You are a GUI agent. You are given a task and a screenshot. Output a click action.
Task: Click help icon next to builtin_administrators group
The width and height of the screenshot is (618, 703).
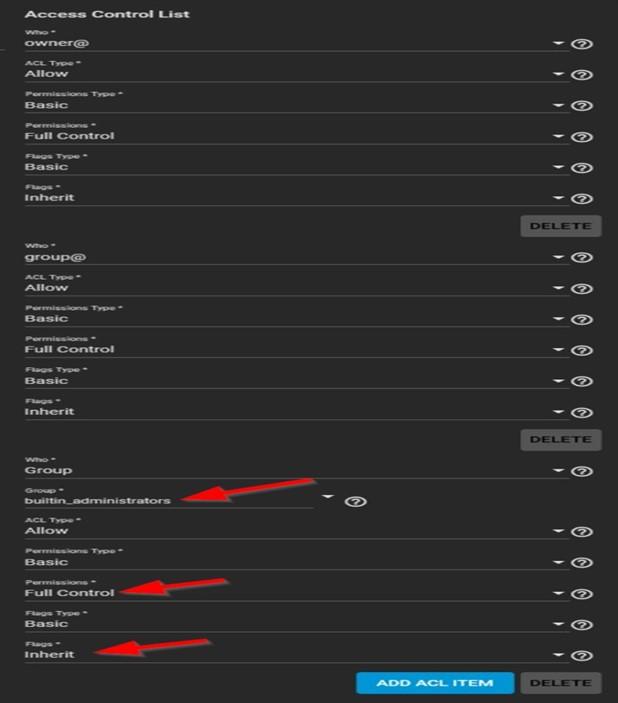point(356,501)
